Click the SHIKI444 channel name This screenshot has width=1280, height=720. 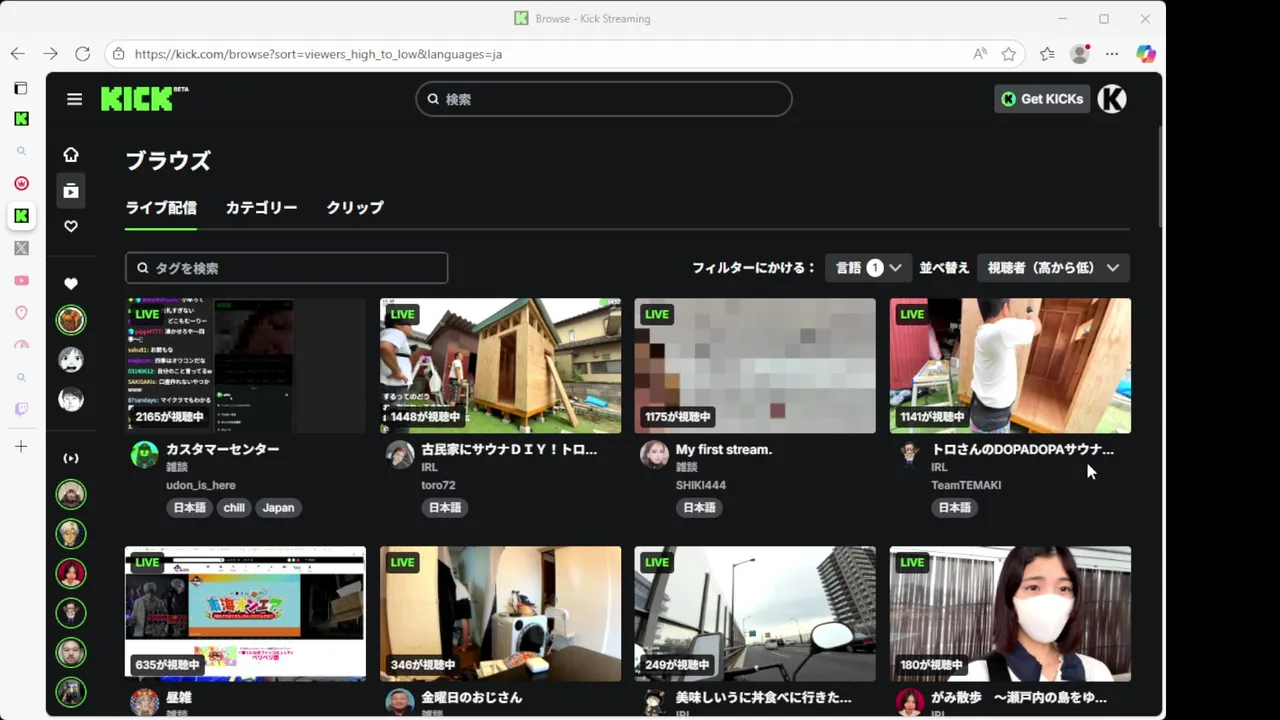point(701,485)
